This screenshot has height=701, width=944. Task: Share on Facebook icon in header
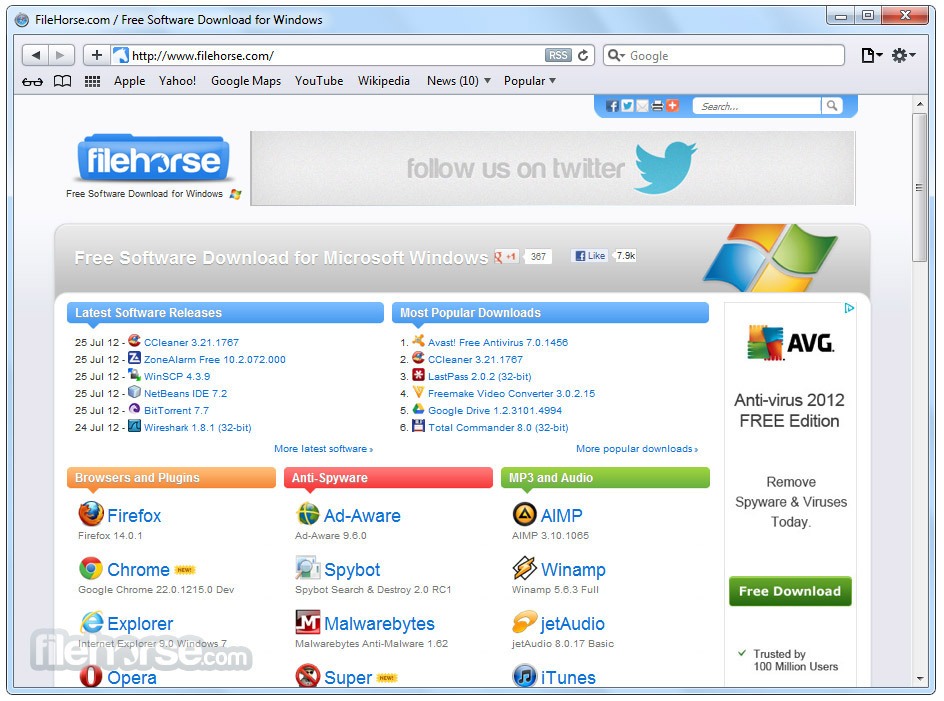point(612,106)
